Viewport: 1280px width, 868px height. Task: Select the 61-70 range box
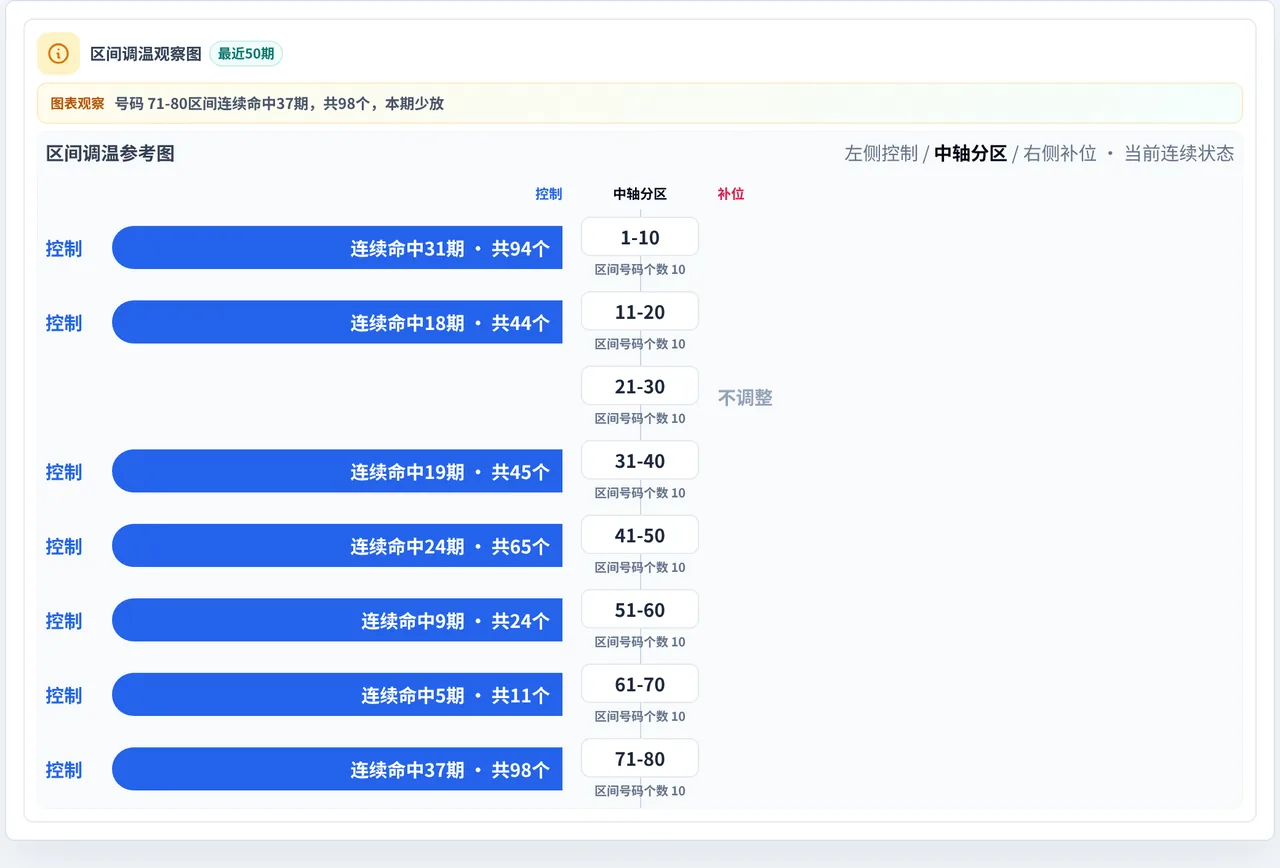(640, 684)
